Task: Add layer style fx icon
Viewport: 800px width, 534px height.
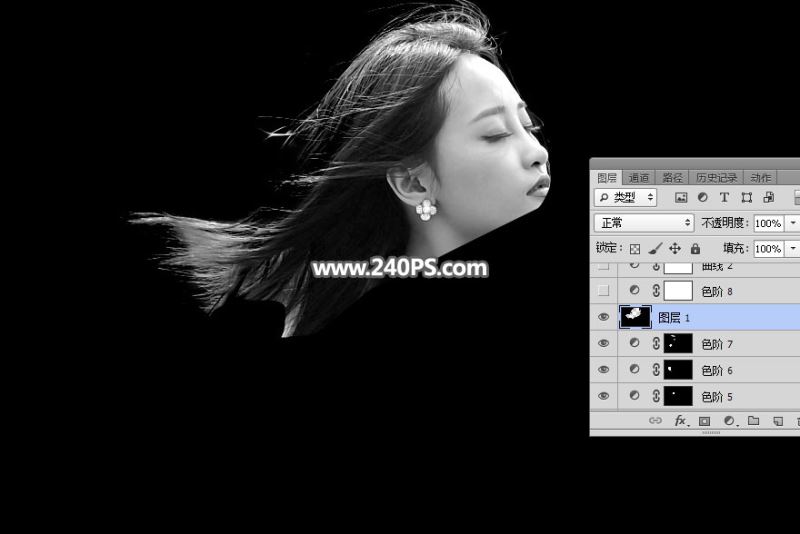Action: pyautogui.click(x=681, y=421)
